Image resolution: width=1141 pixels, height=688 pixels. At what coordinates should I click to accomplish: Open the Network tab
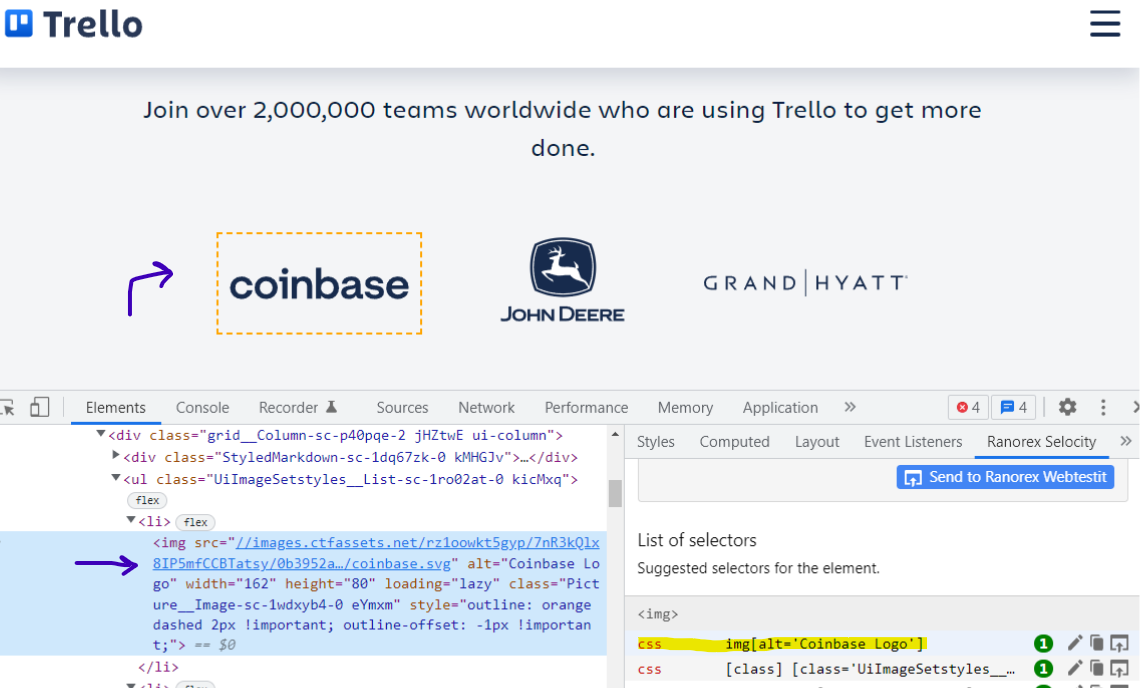pyautogui.click(x=486, y=408)
